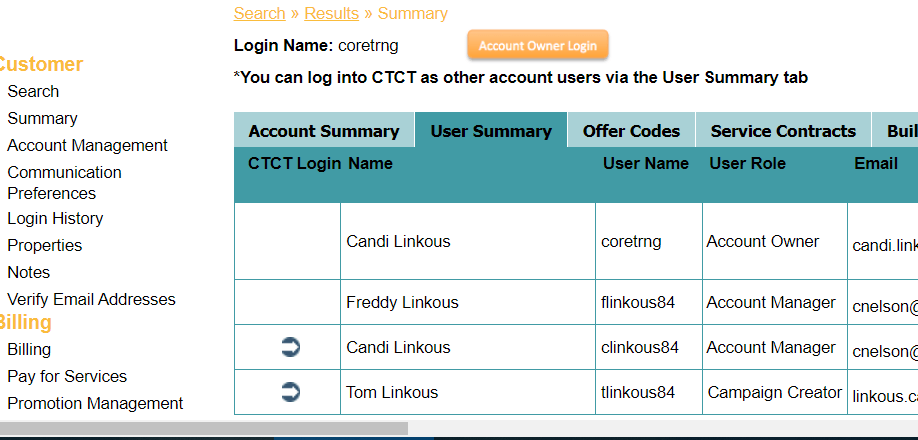918x440 pixels.
Task: Click the Account Owner Login button
Action: [537, 46]
